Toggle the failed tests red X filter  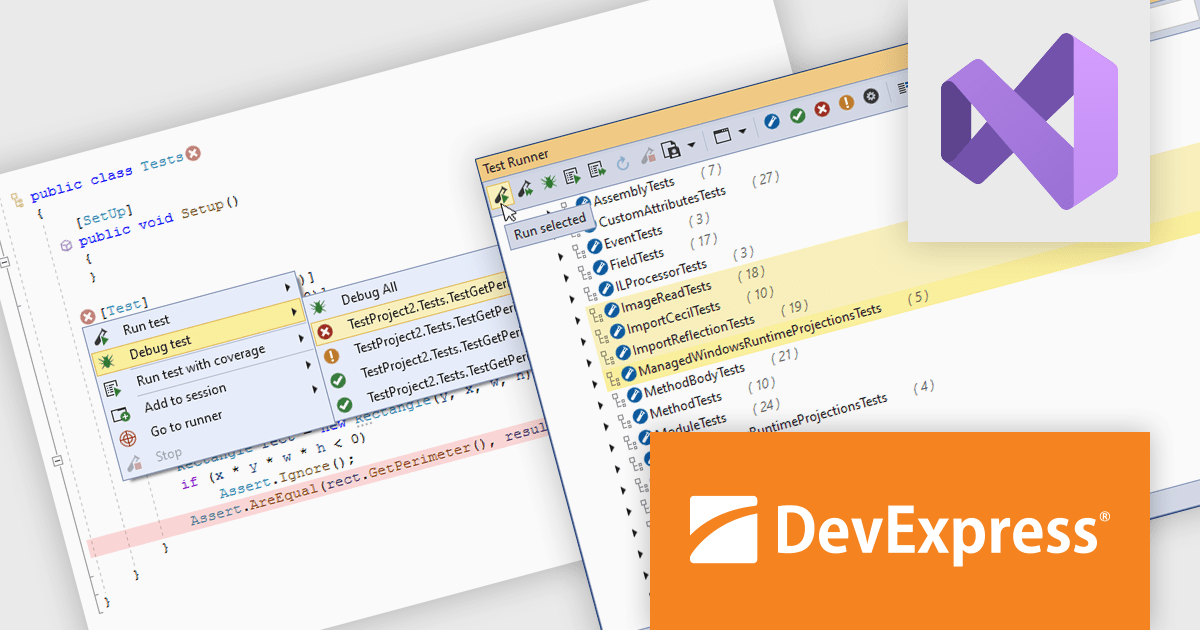click(x=822, y=109)
